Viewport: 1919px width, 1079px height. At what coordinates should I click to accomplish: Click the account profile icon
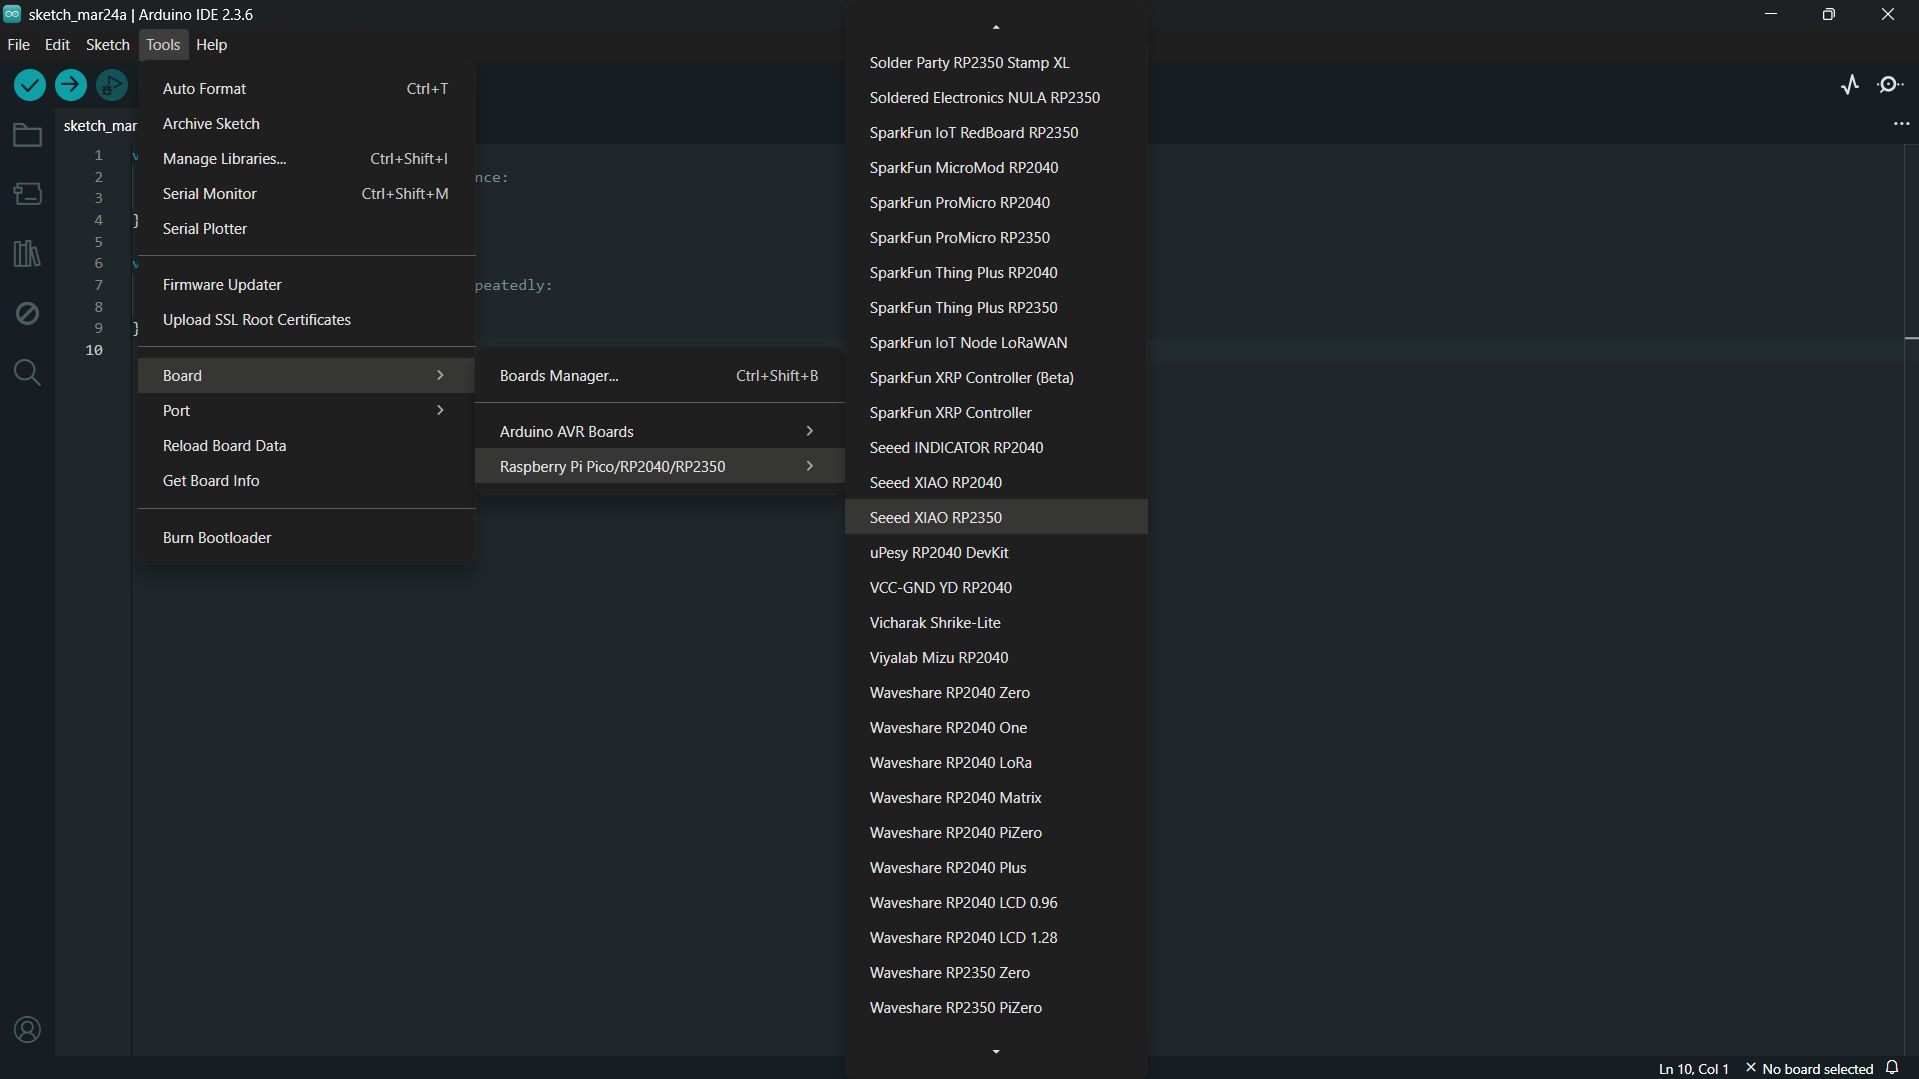point(27,1029)
